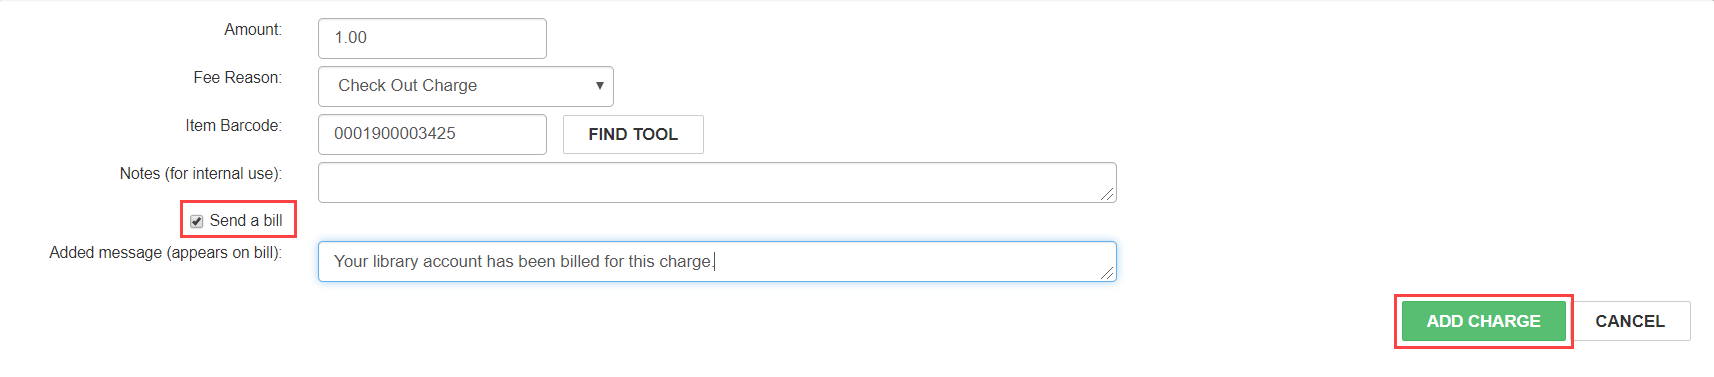1714x377 pixels.
Task: Submit with the green ADD CHARGE button
Action: coord(1483,321)
